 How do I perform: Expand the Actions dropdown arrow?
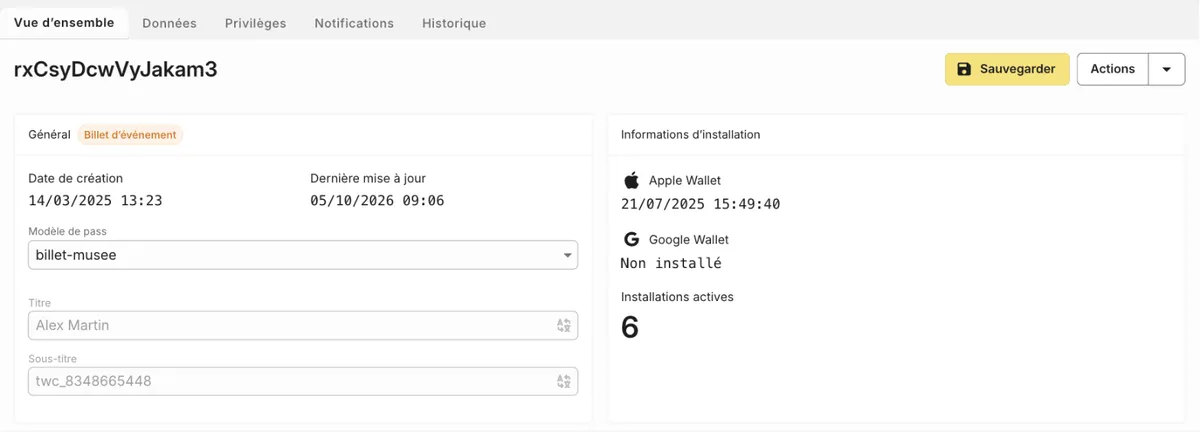[x=1166, y=69]
